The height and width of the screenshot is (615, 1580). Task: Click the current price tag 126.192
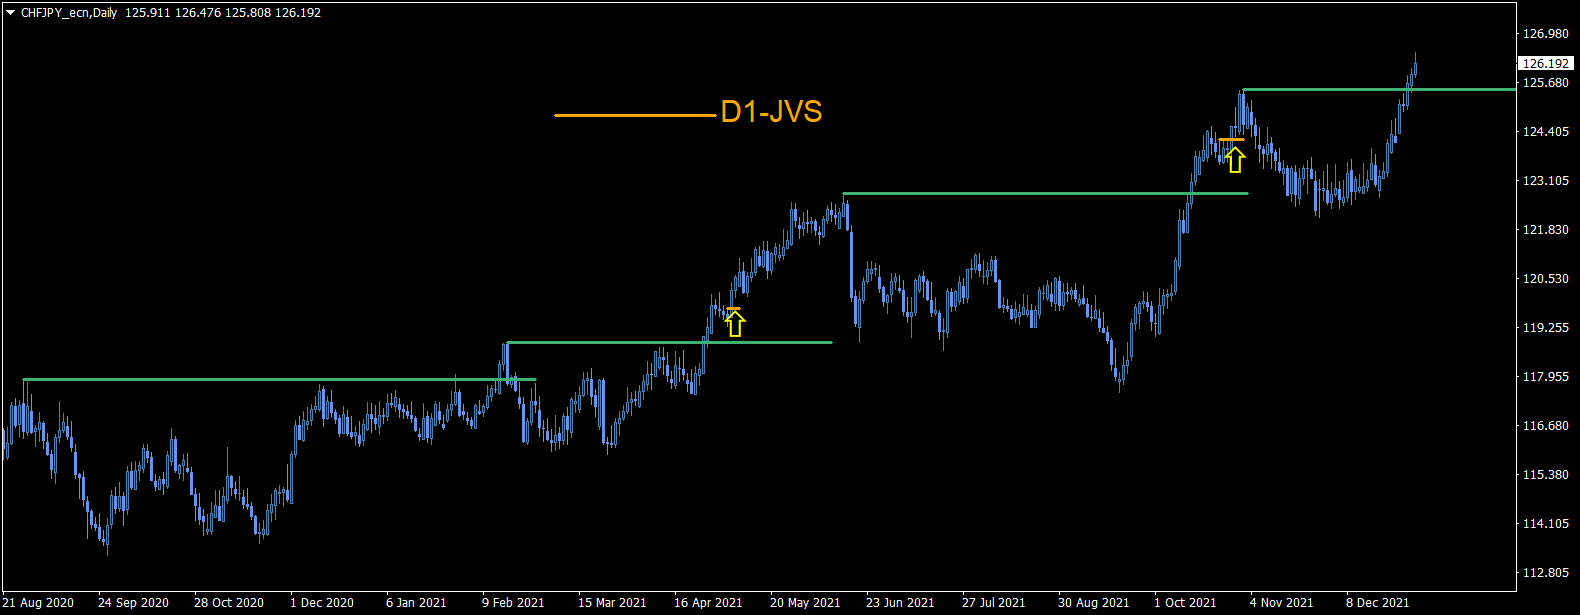pos(1546,63)
